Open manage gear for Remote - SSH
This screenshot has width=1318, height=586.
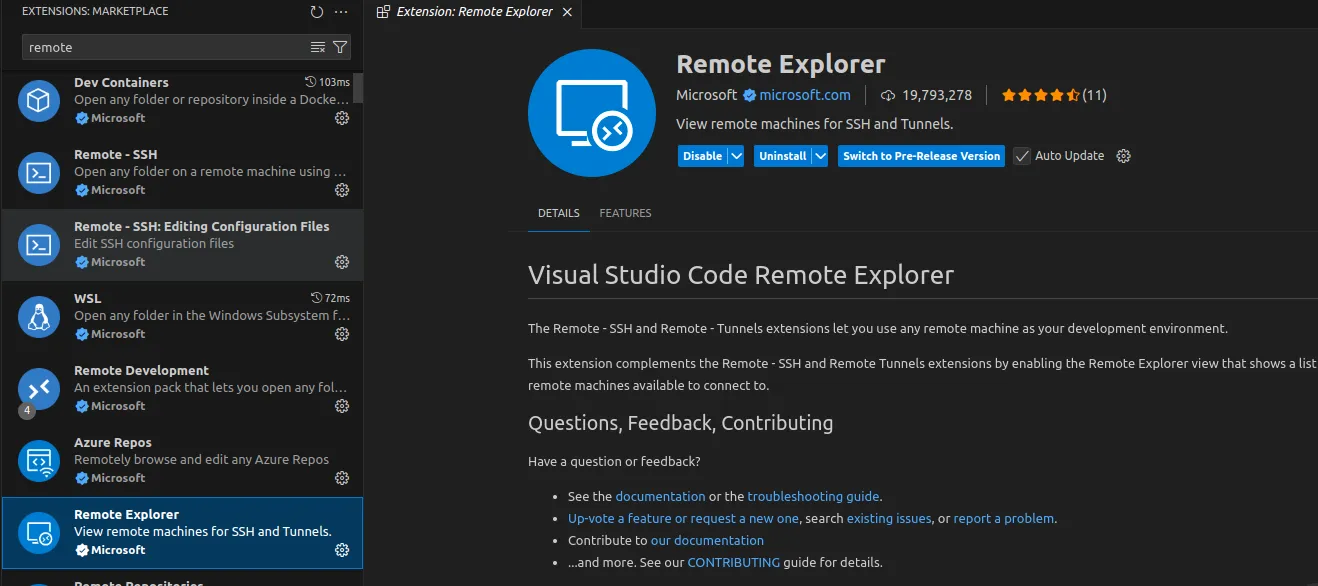click(x=342, y=190)
